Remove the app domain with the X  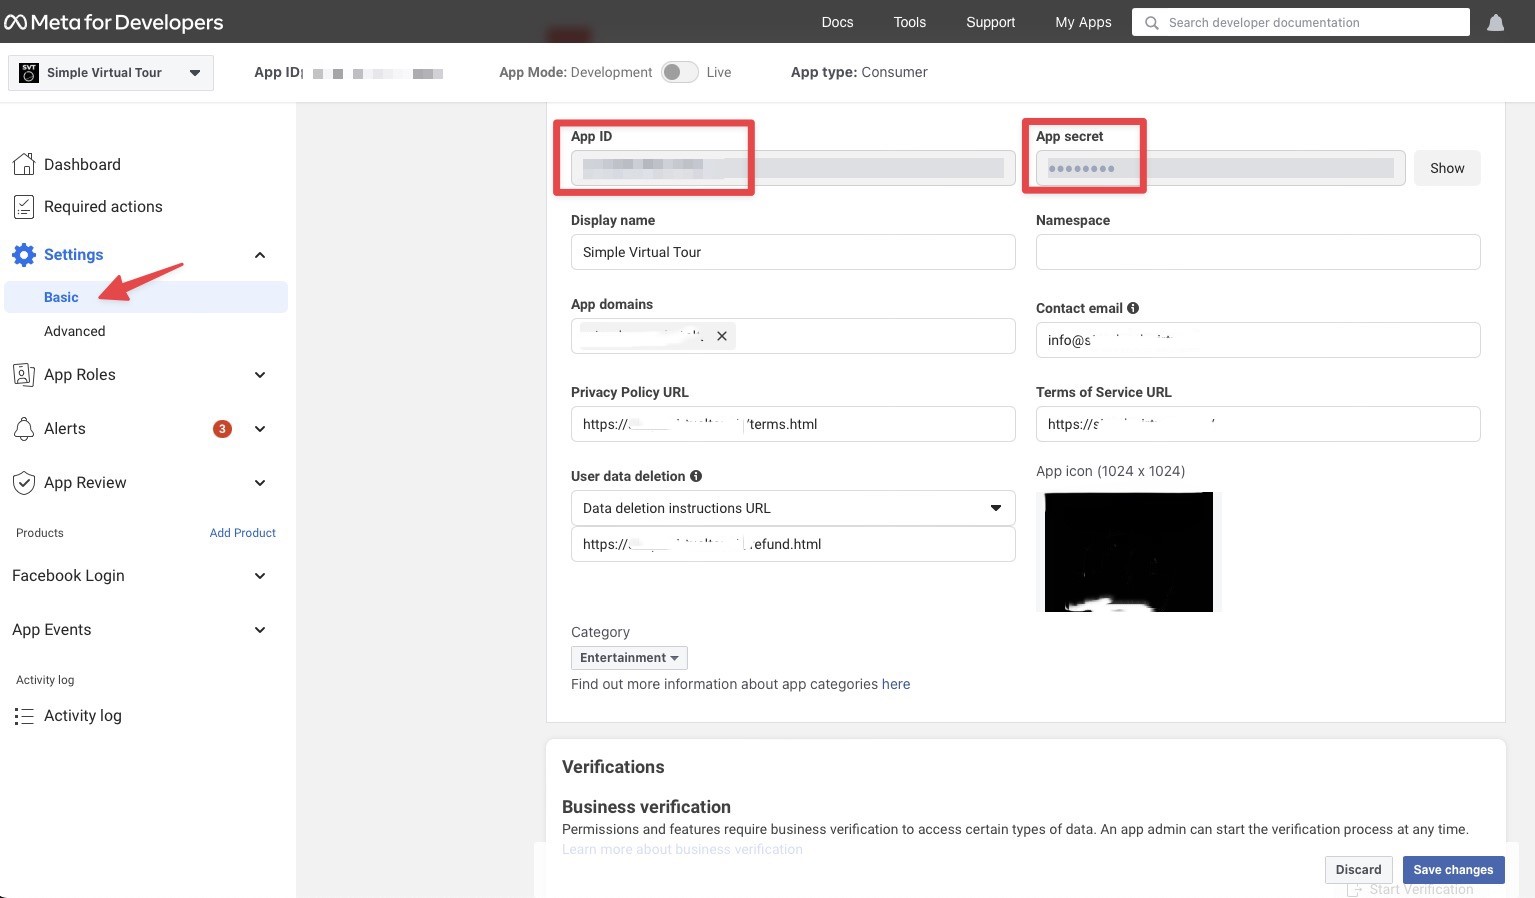pyautogui.click(x=721, y=335)
